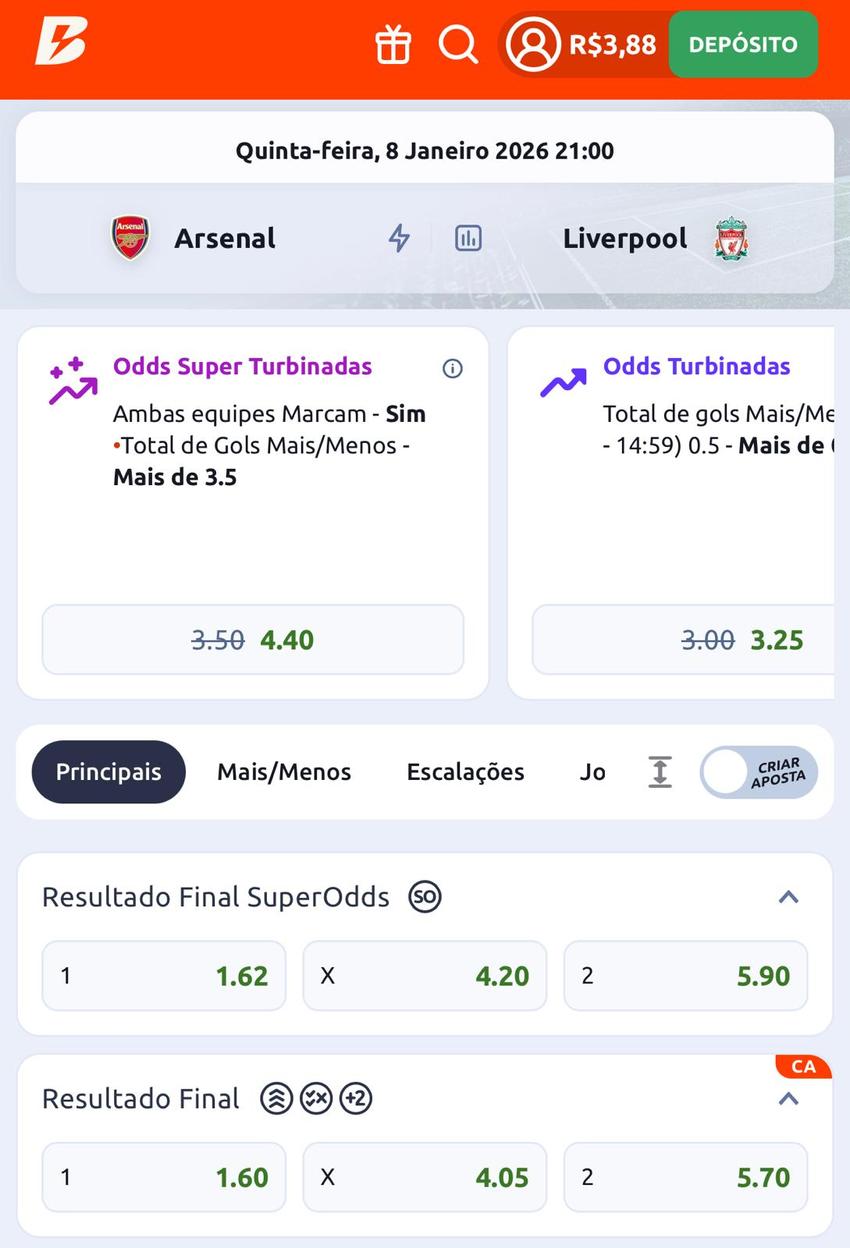This screenshot has height=1248, width=850.
Task: Click the R$3,88 balance display
Action: (612, 44)
